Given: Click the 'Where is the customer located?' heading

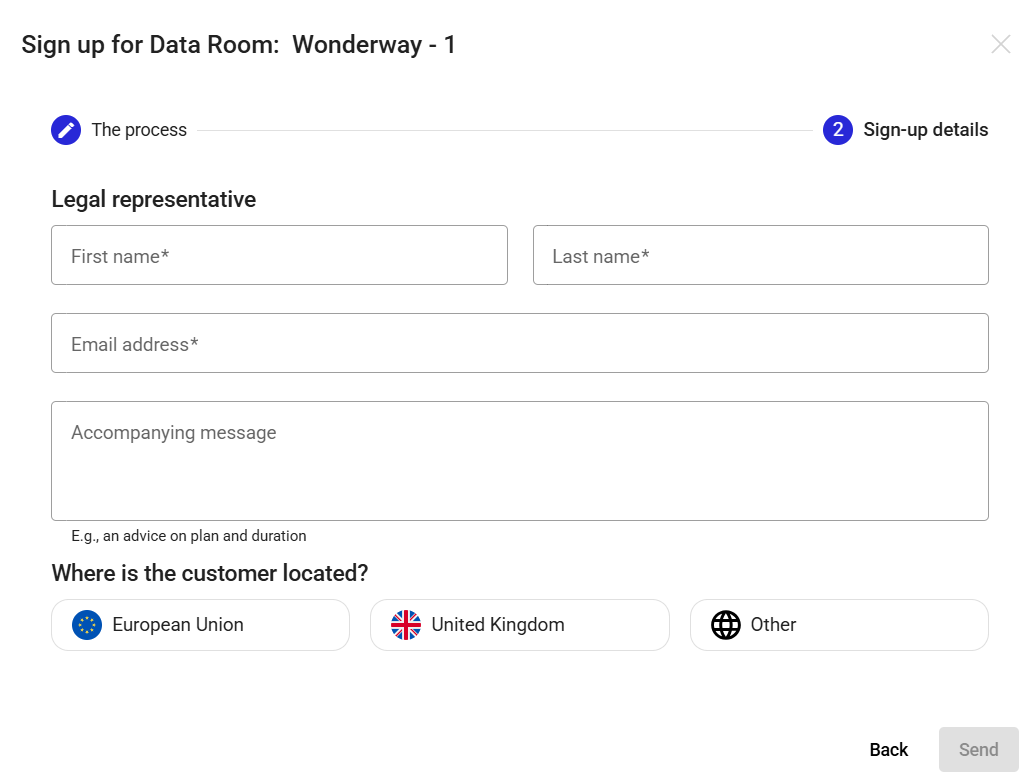Looking at the screenshot, I should tap(210, 573).
